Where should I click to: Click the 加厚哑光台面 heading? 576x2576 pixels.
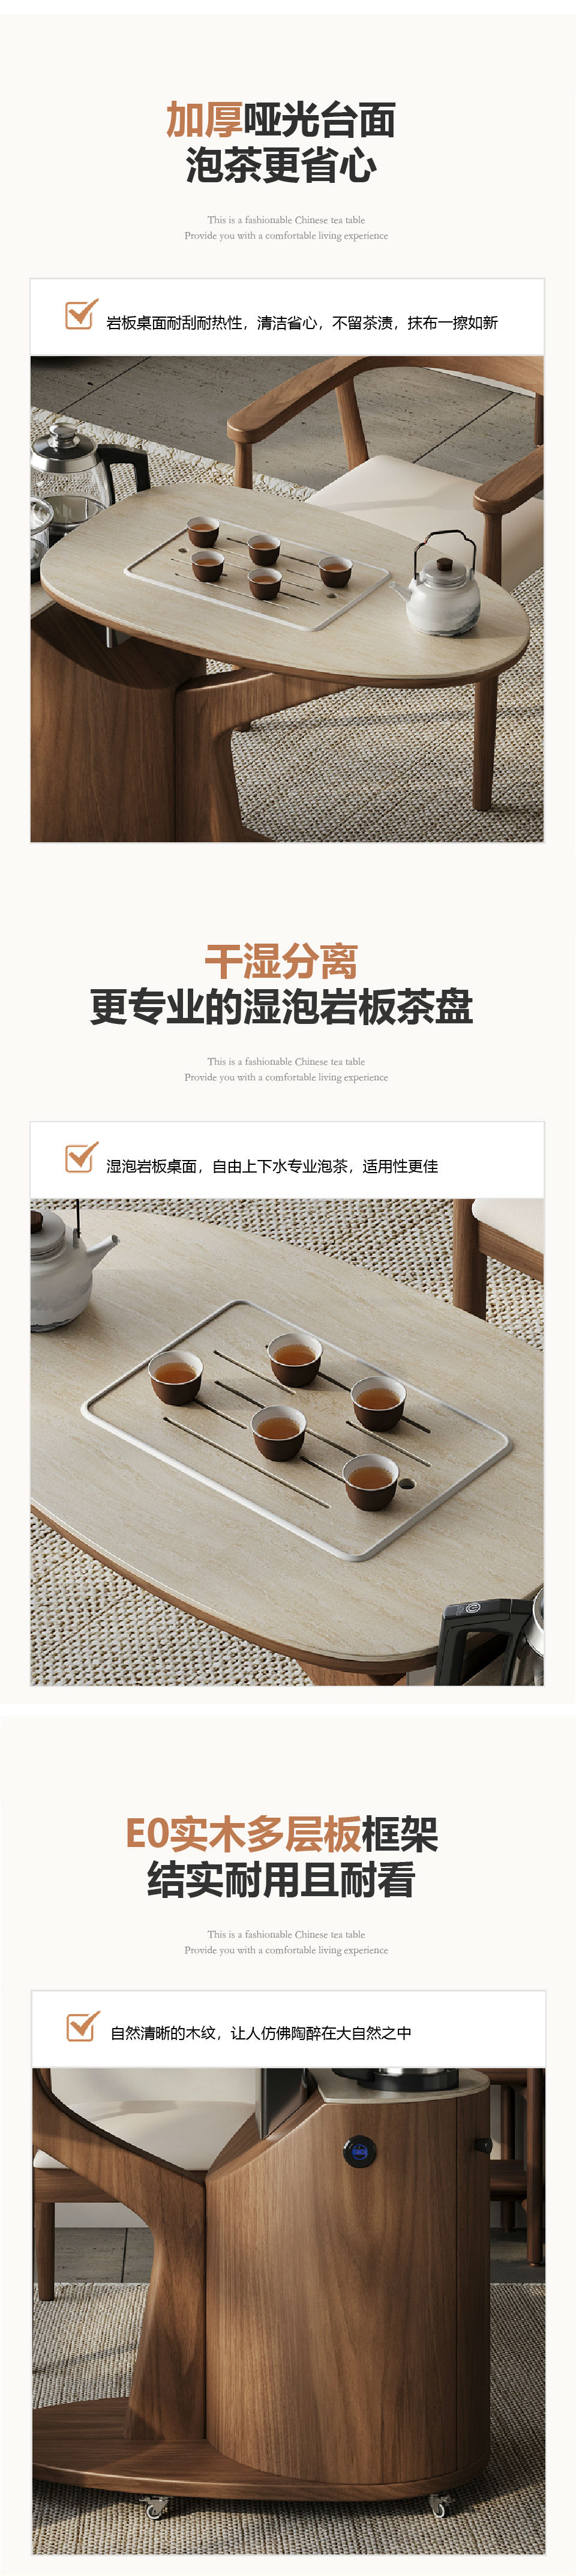(x=281, y=120)
